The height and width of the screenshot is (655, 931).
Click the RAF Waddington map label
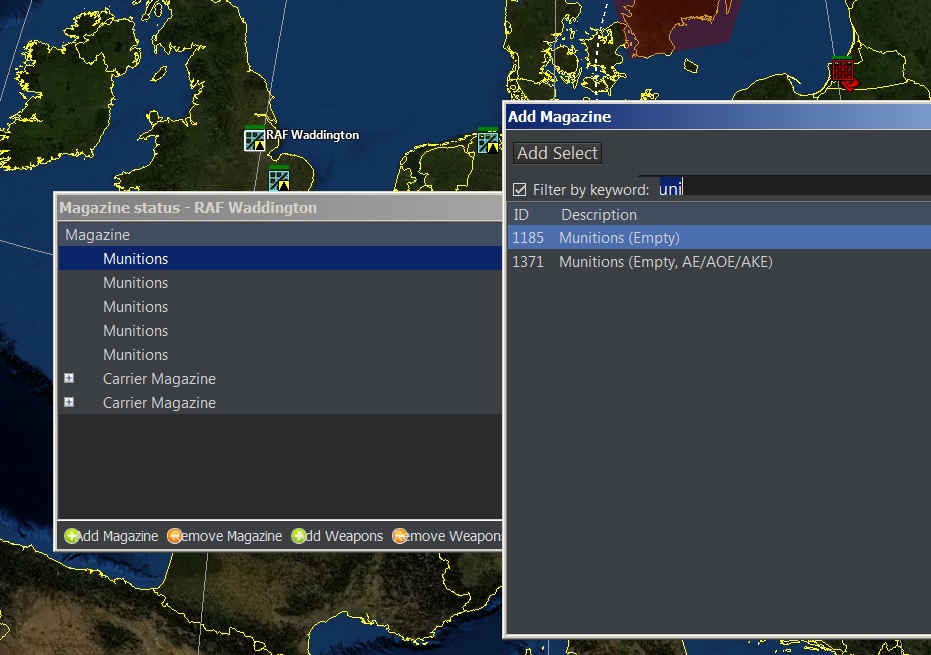click(312, 135)
